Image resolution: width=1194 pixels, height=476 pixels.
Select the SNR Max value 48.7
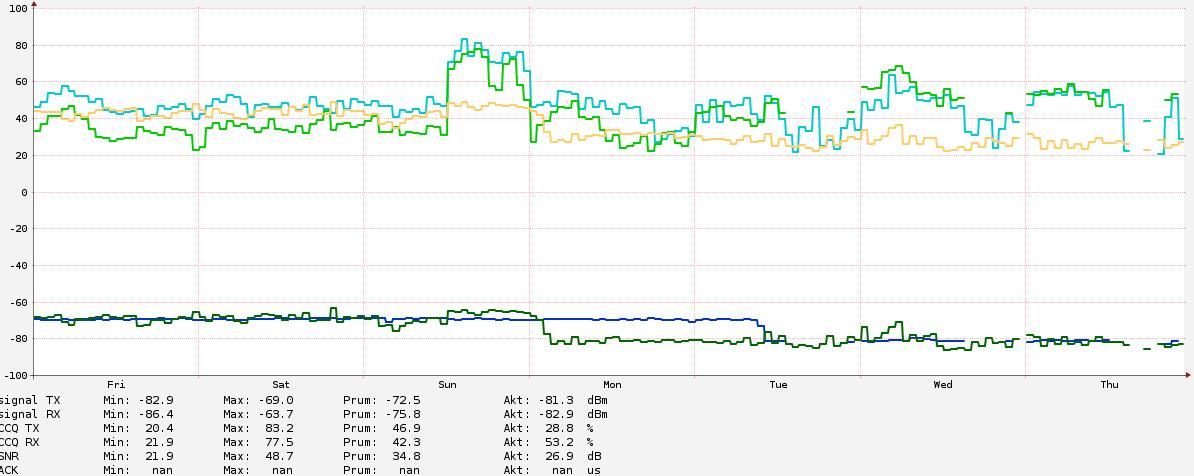(280, 456)
